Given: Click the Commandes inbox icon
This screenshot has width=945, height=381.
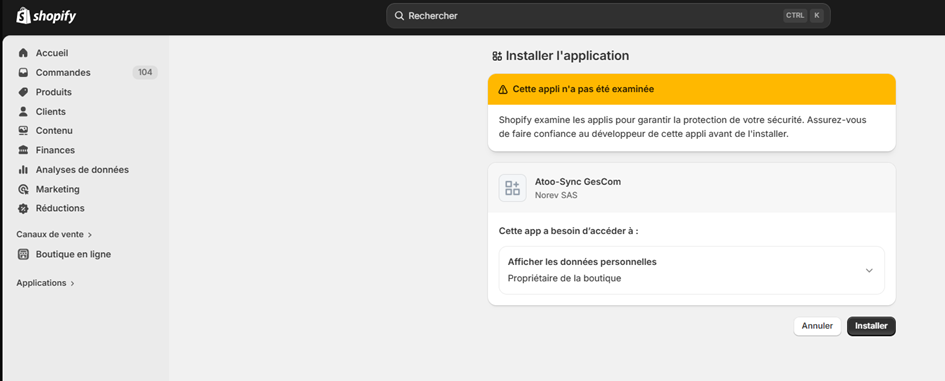Looking at the screenshot, I should pos(24,72).
